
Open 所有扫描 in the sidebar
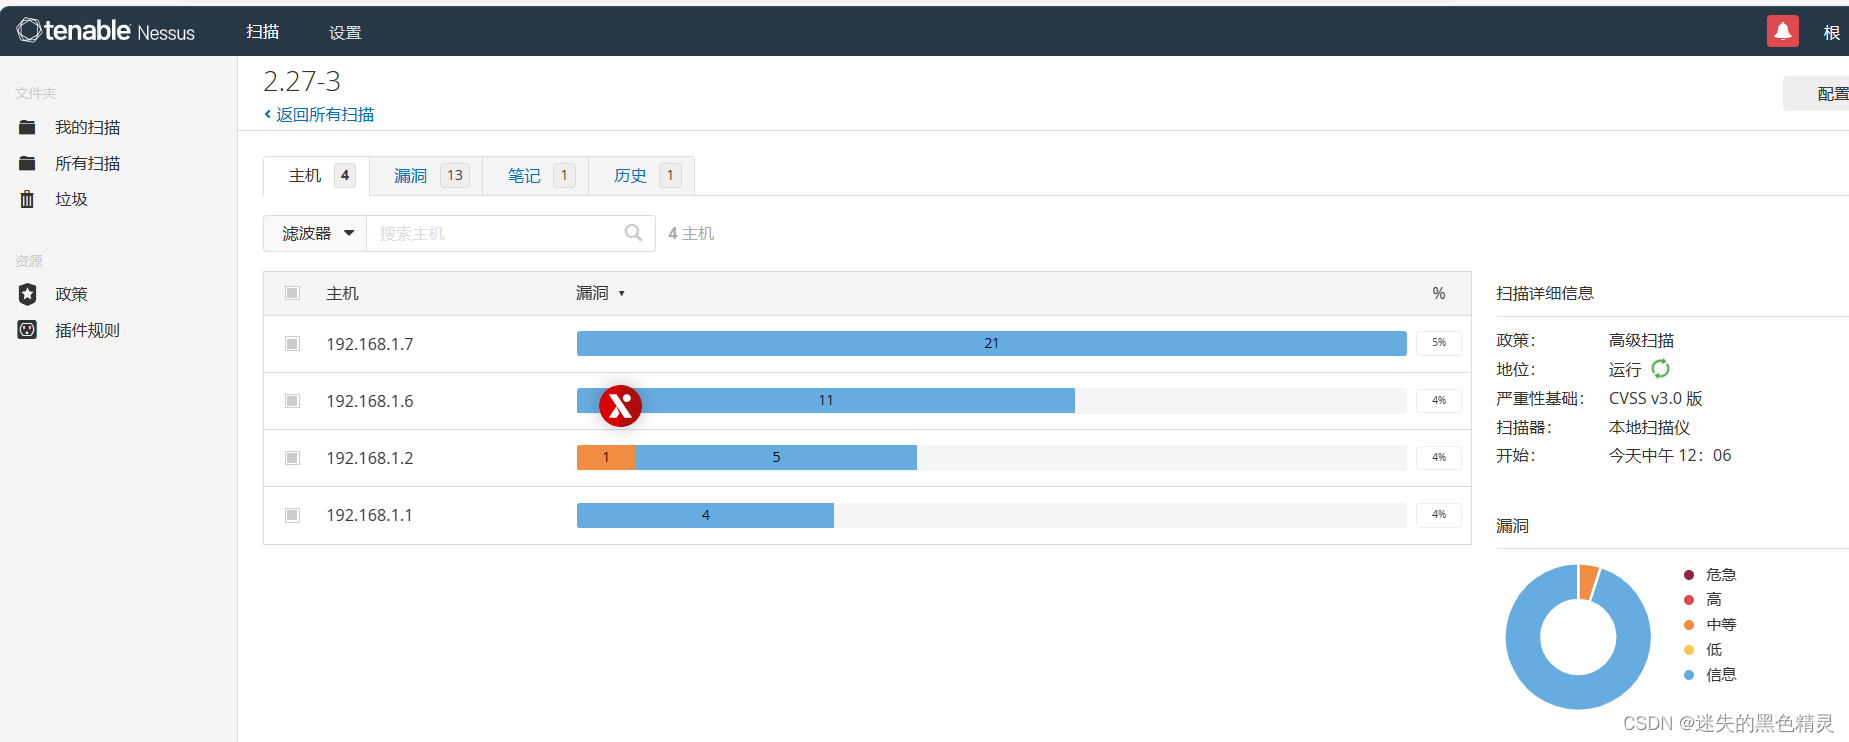click(87, 163)
